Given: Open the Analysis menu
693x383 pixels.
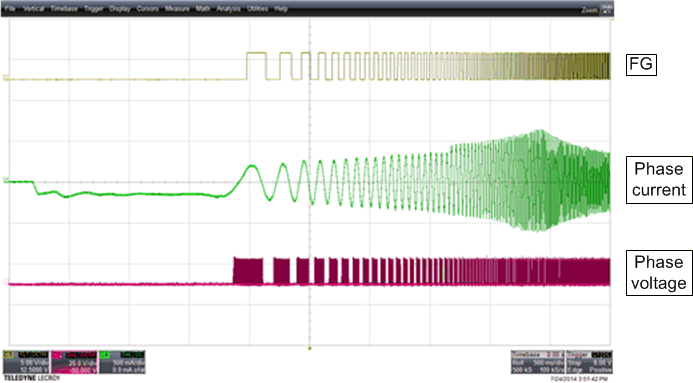Looking at the screenshot, I should pyautogui.click(x=228, y=8).
